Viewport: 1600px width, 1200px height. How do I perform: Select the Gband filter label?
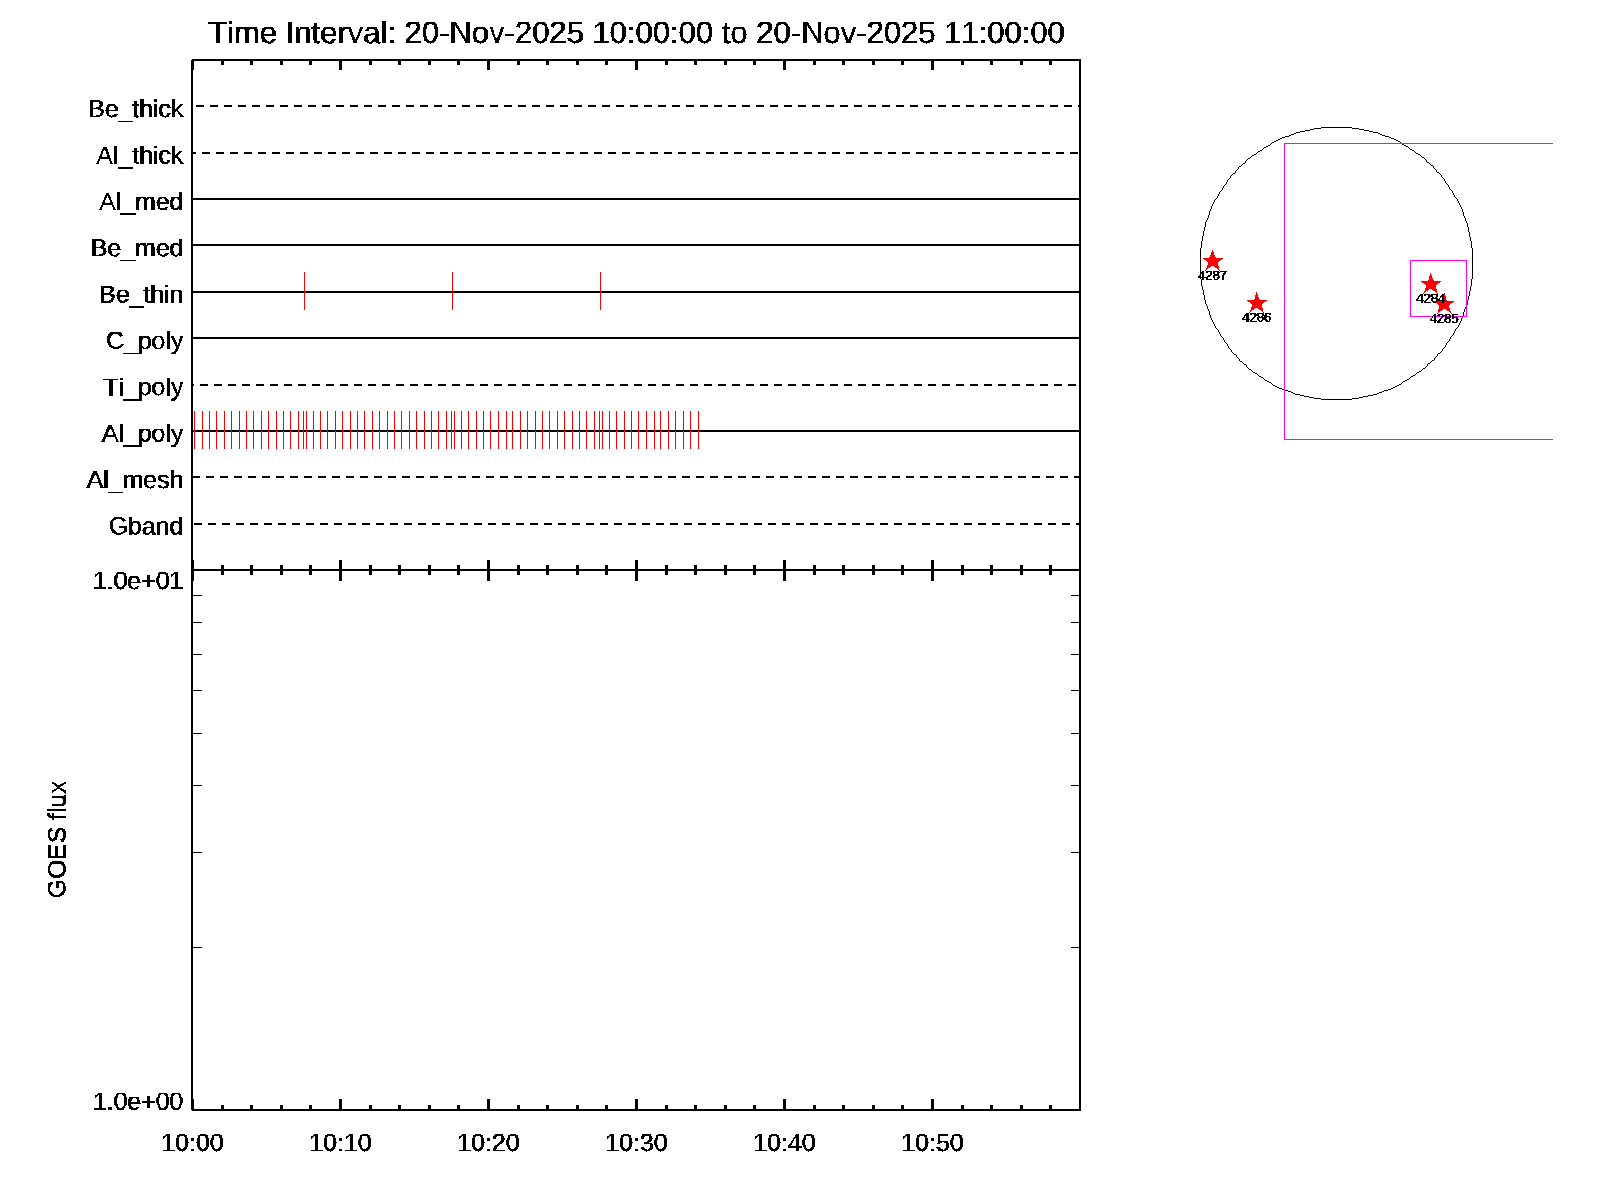146,526
